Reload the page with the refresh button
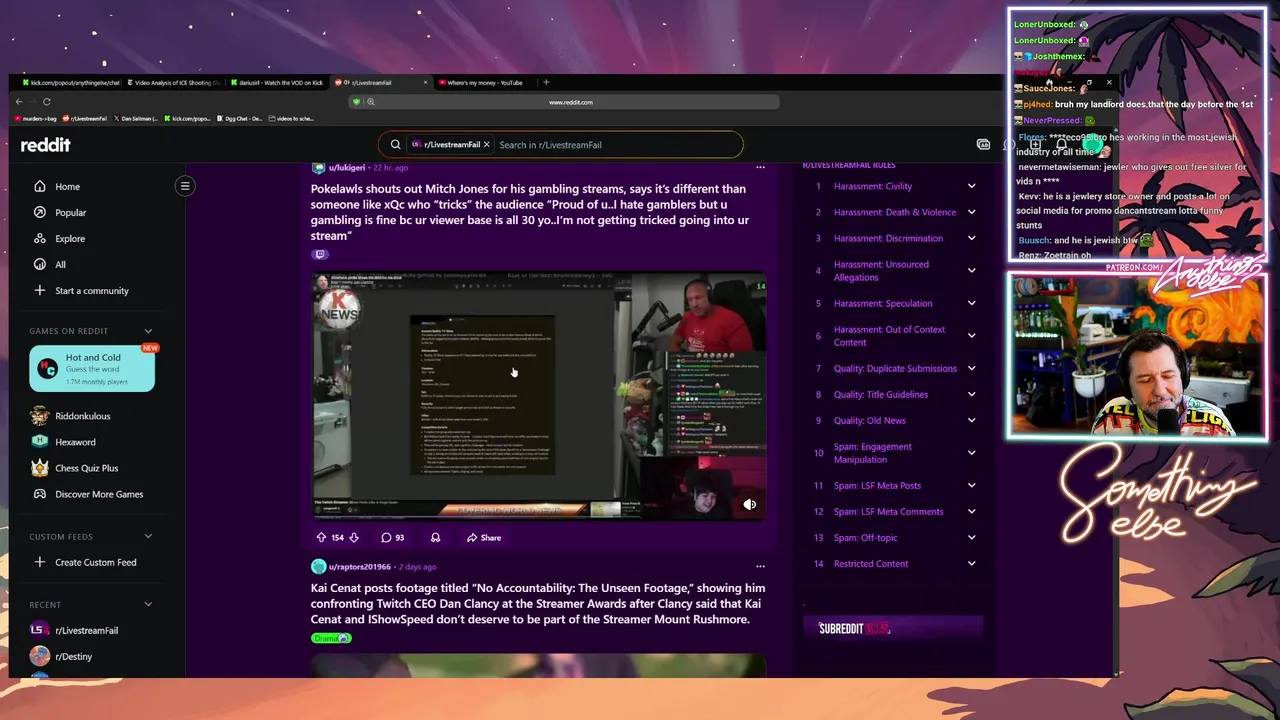 (x=47, y=101)
